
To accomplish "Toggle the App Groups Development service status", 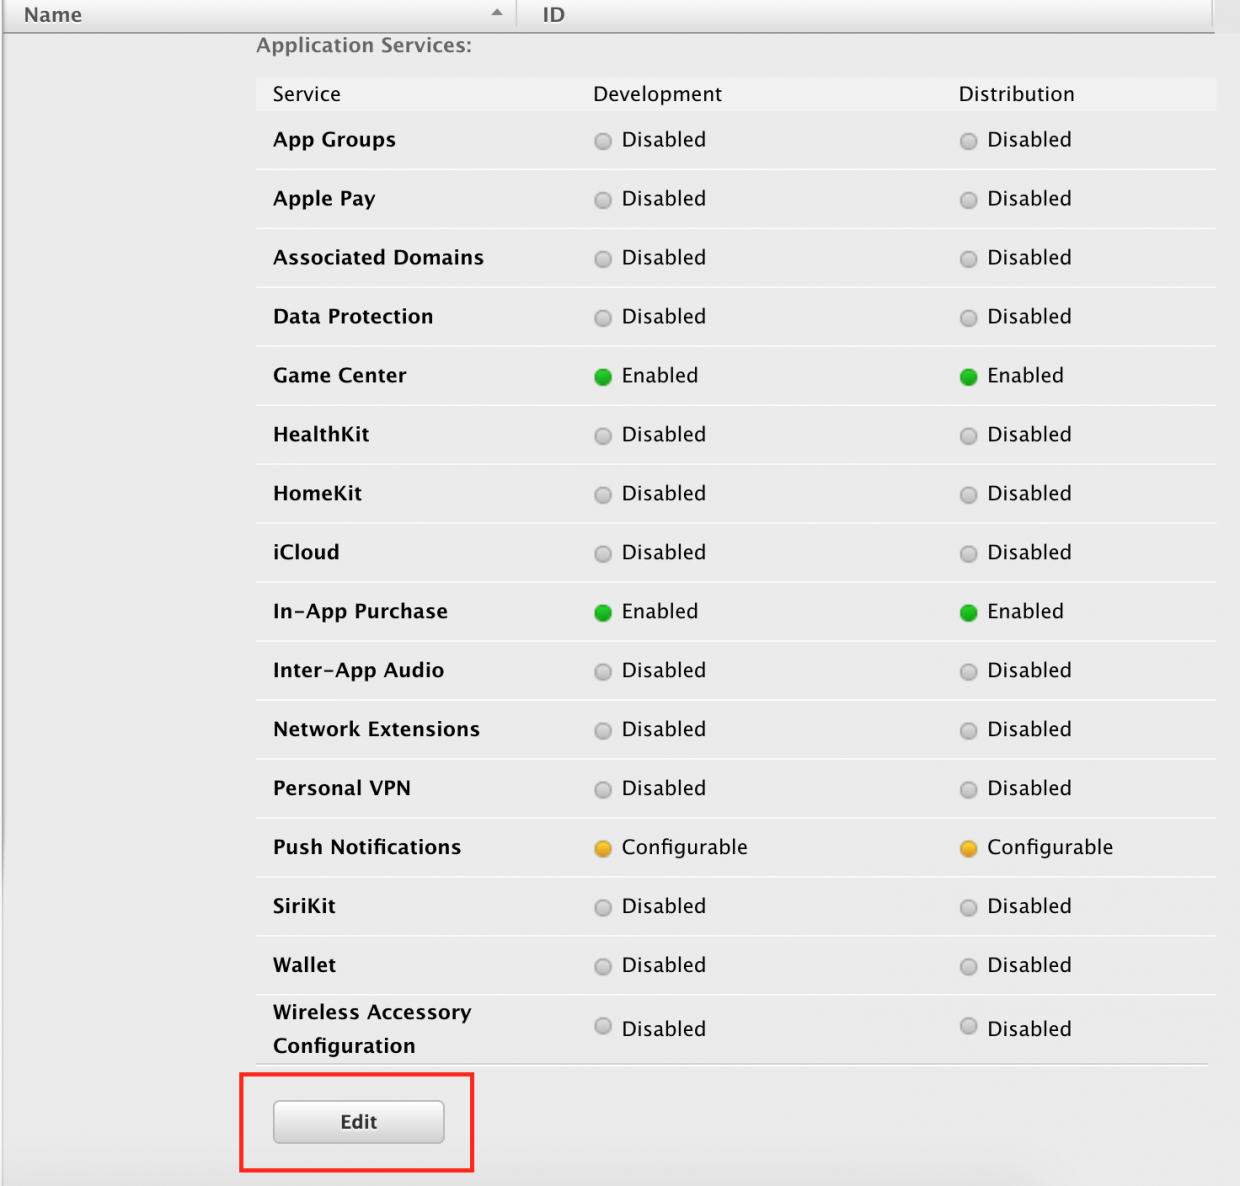I will [x=603, y=141].
